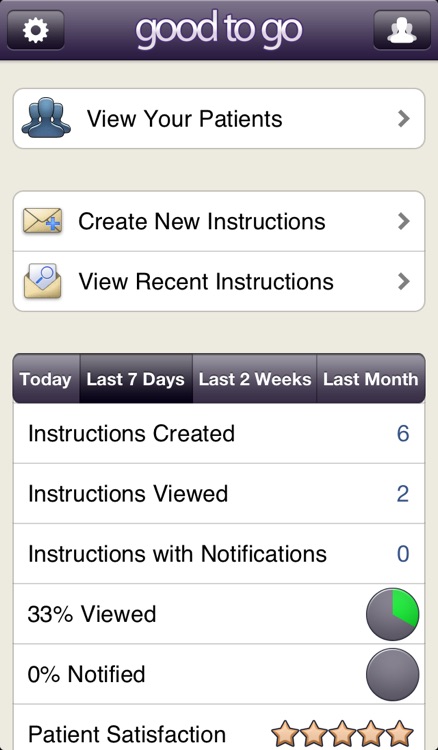438x750 pixels.
Task: Click the envelope with magnifier icon
Action: [x=43, y=281]
